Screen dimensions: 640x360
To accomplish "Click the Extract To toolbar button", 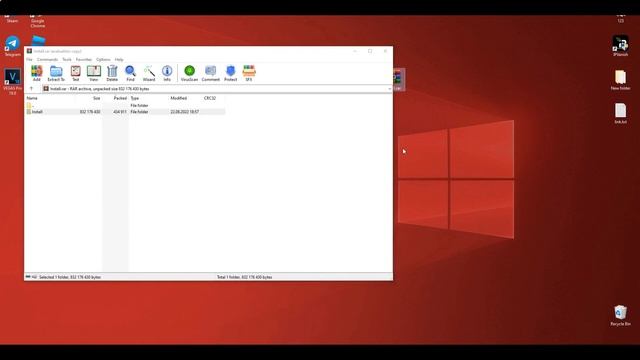I will click(x=56, y=73).
